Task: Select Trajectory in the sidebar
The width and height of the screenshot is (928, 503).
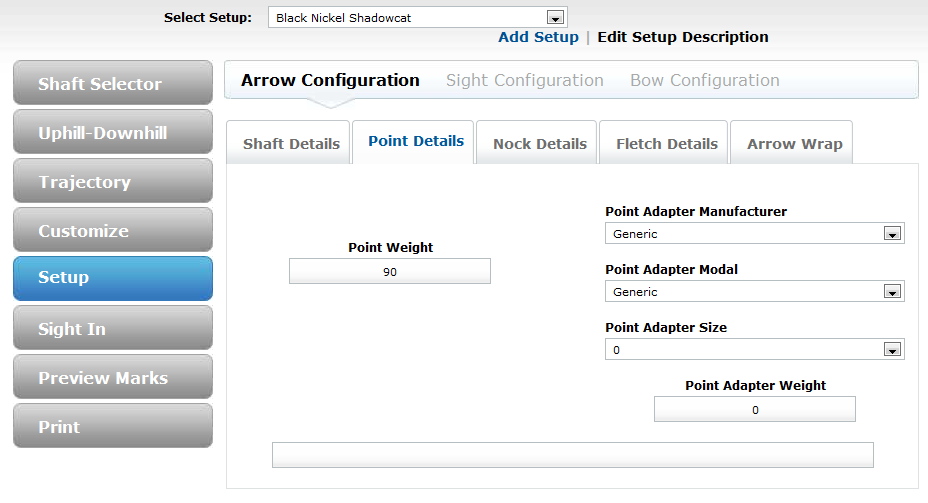Action: (113, 182)
